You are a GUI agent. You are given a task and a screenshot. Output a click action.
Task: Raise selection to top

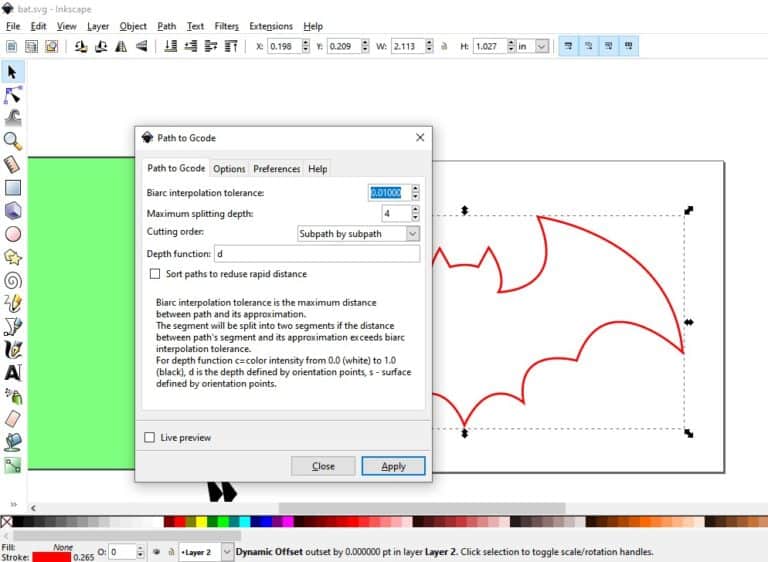[231, 47]
